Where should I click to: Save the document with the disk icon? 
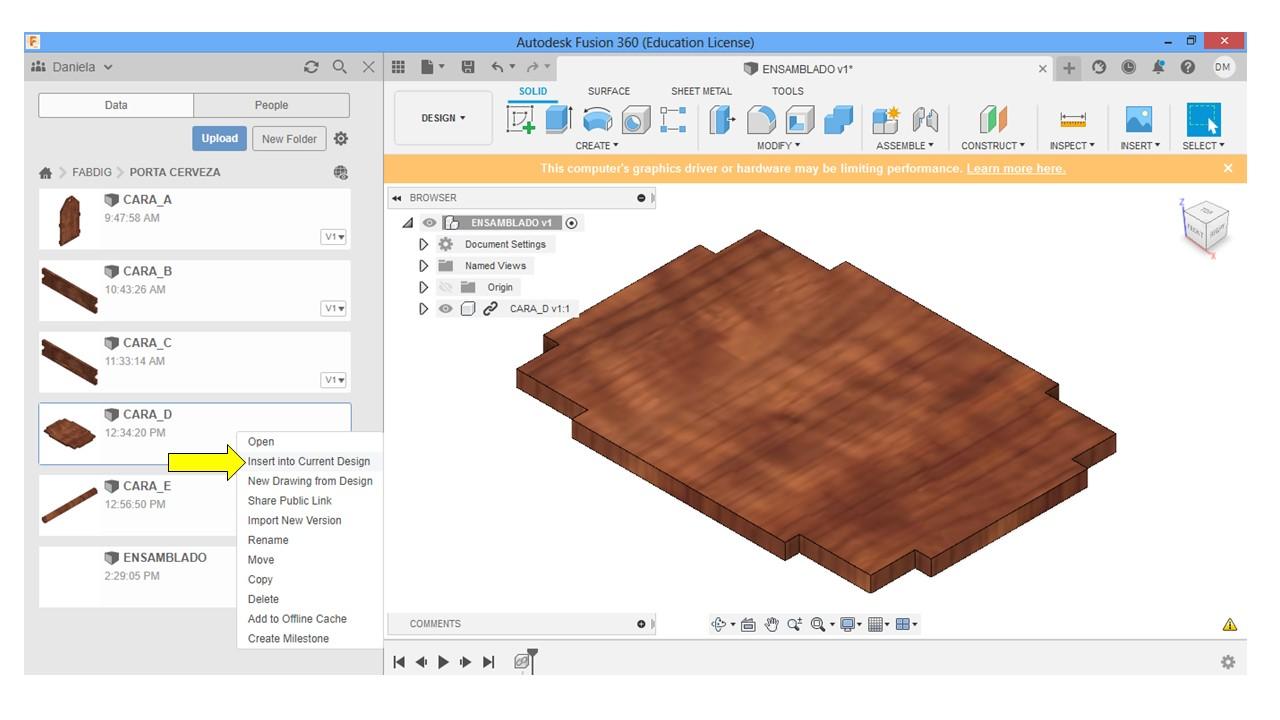pyautogui.click(x=468, y=67)
